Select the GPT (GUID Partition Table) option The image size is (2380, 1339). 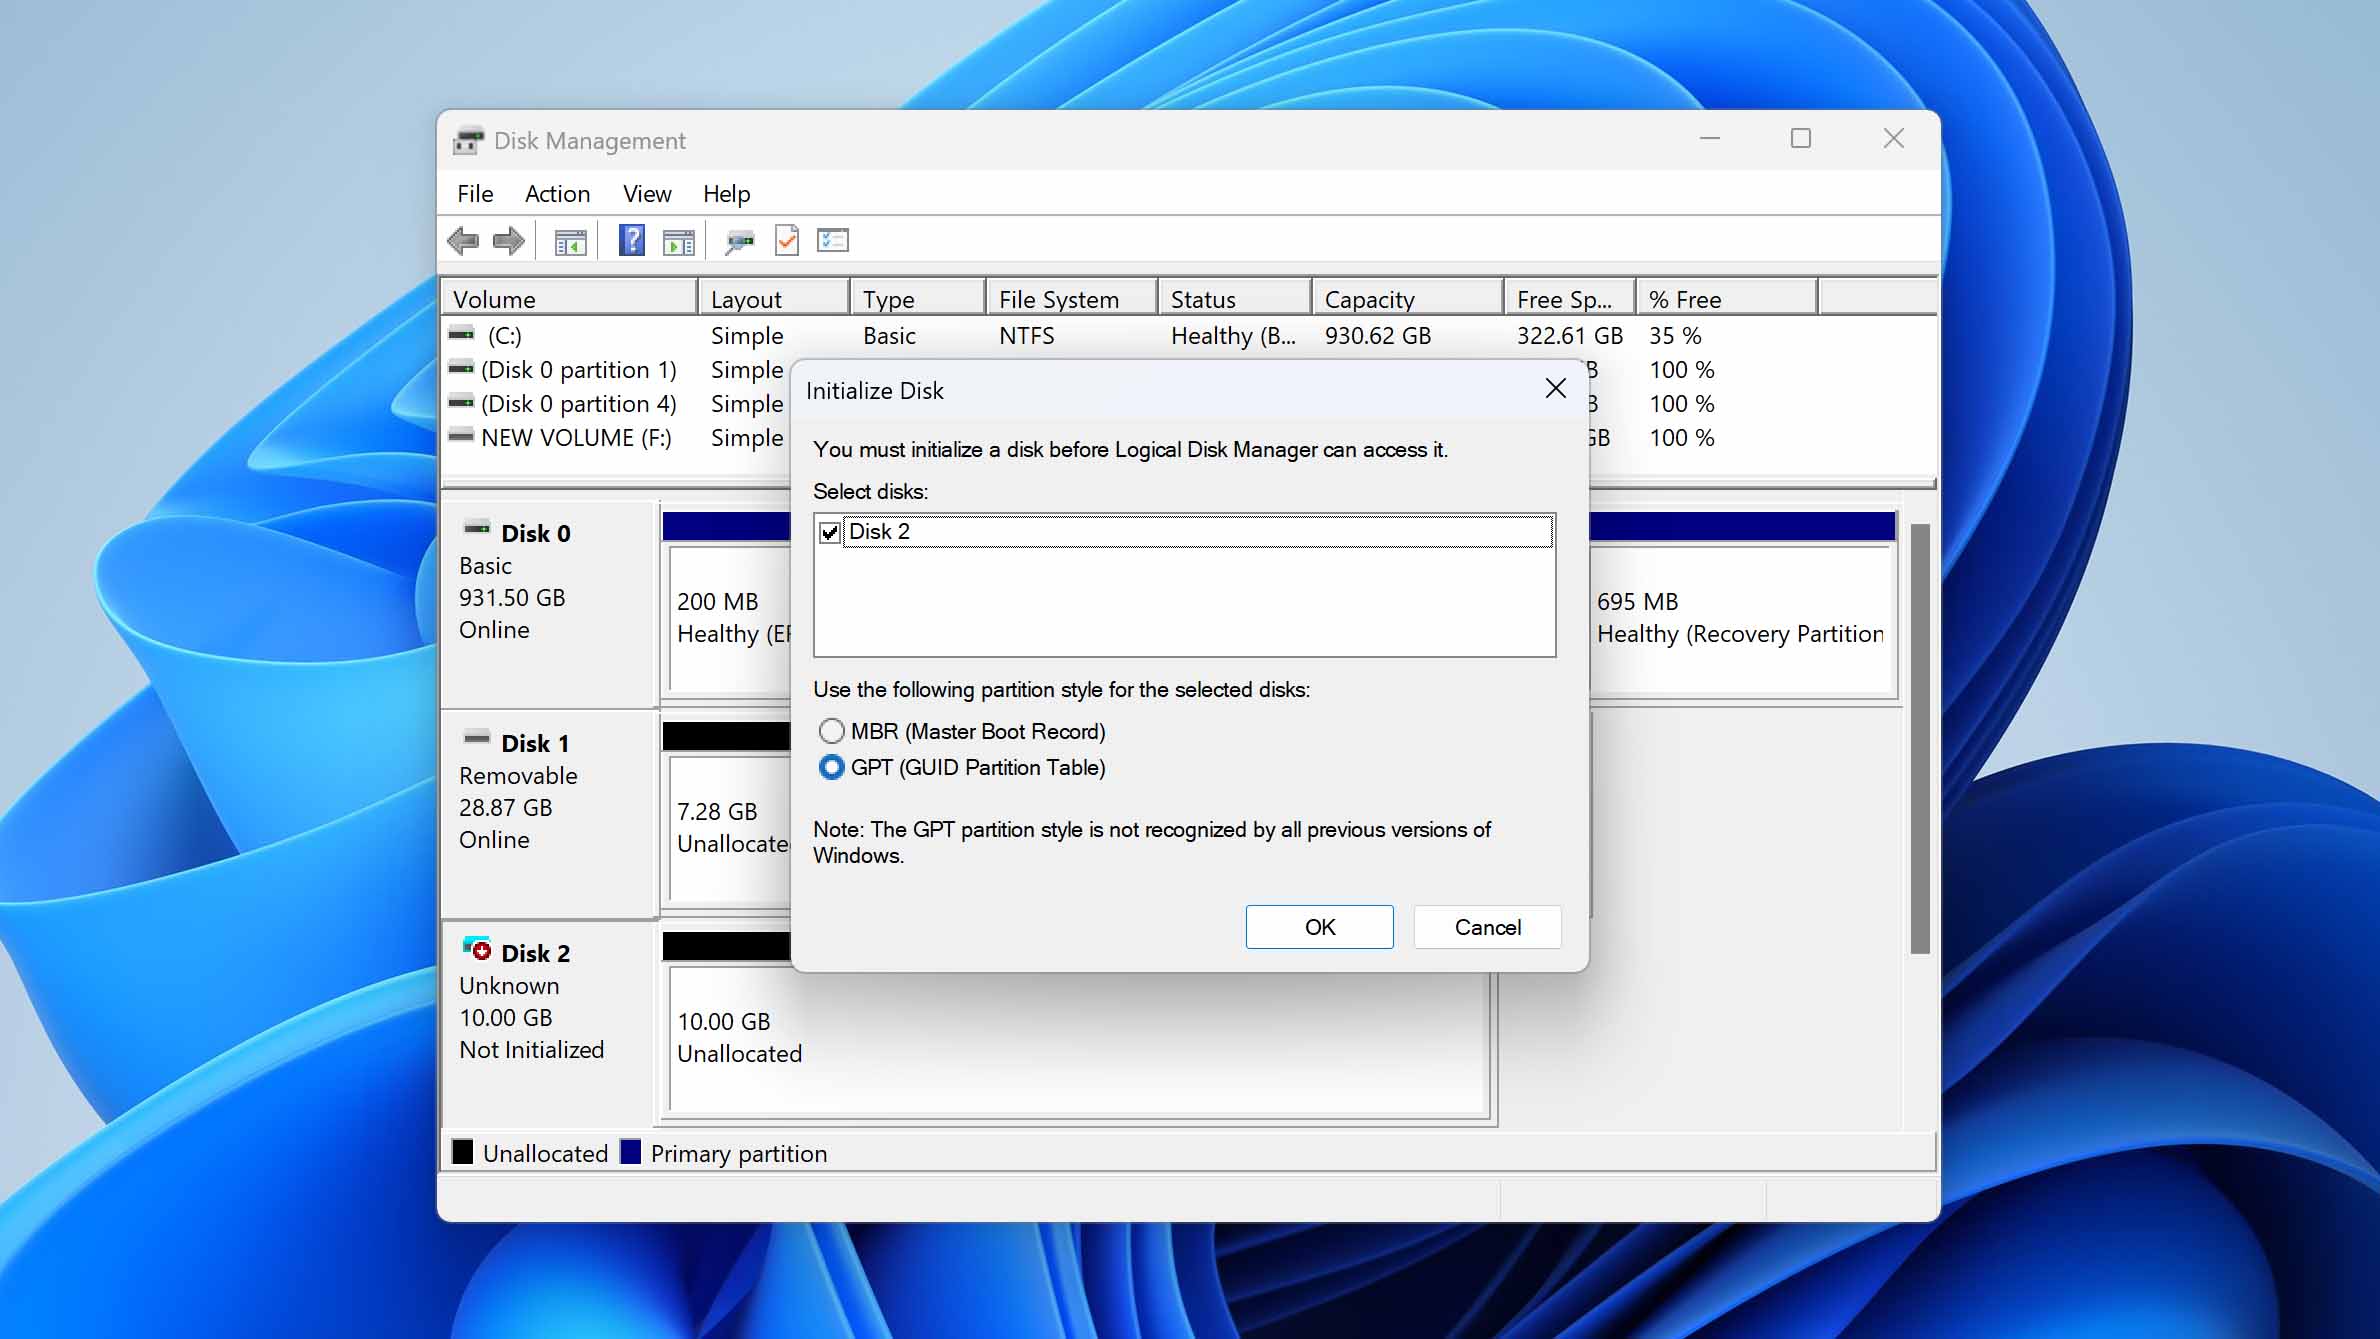coord(831,767)
